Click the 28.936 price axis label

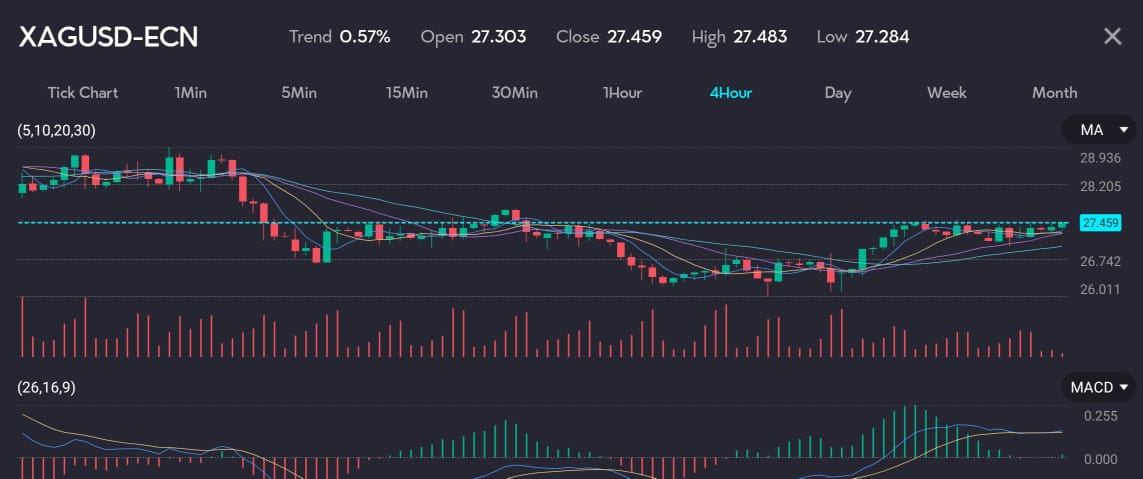(x=1100, y=158)
